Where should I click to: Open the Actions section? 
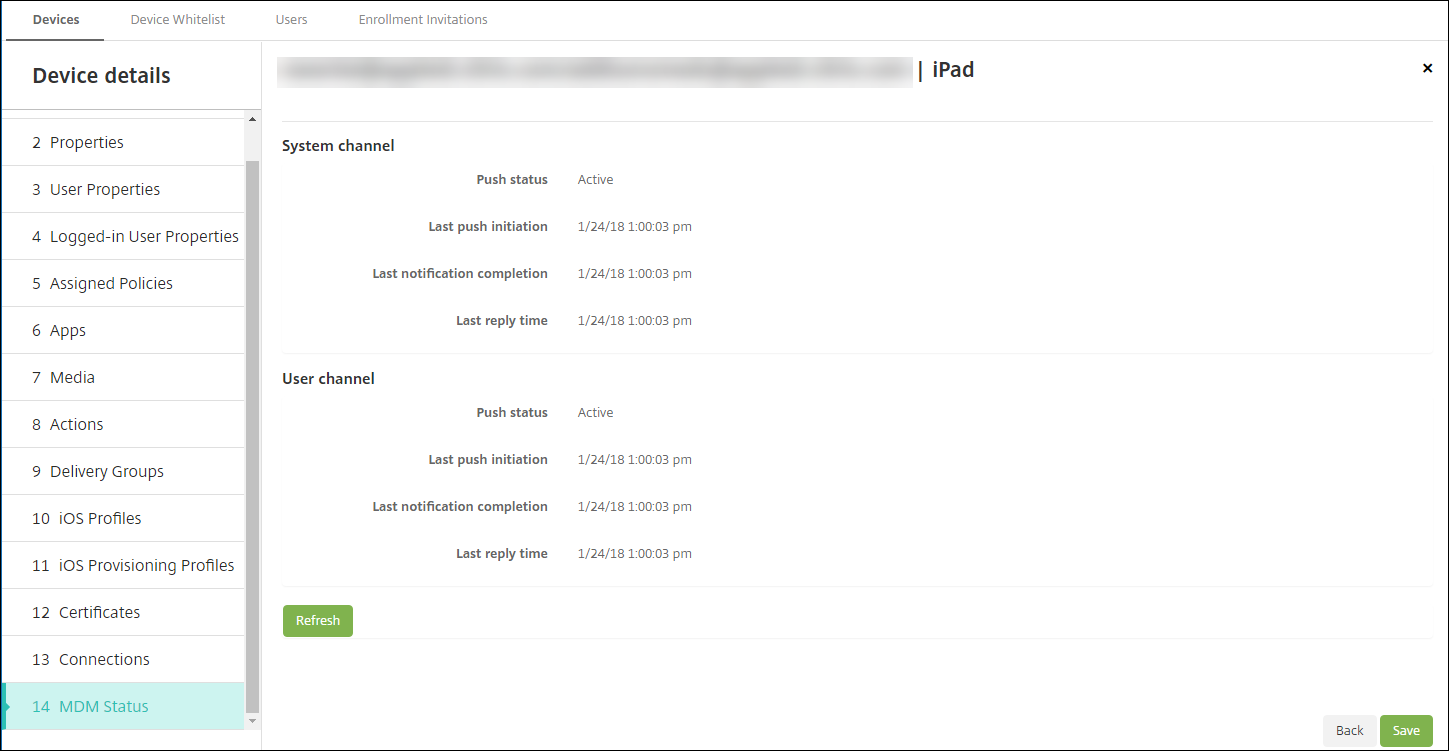[123, 424]
